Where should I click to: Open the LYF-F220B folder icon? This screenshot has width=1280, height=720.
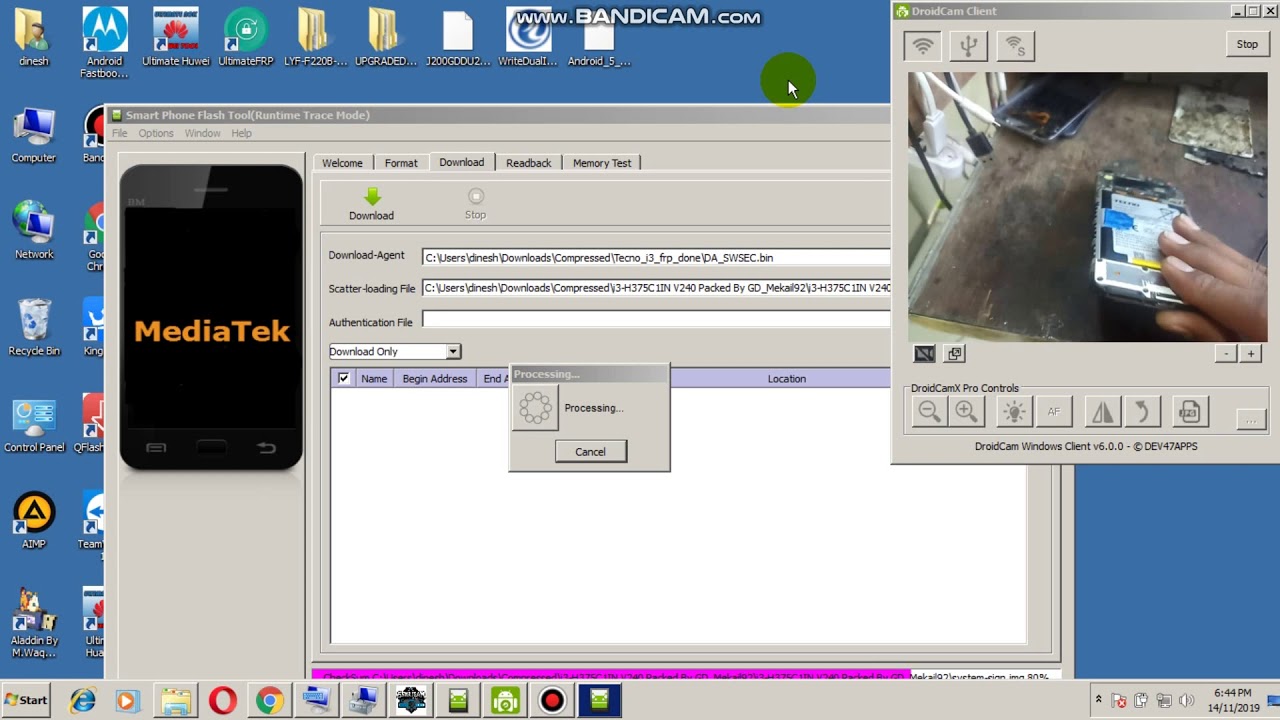click(x=315, y=38)
